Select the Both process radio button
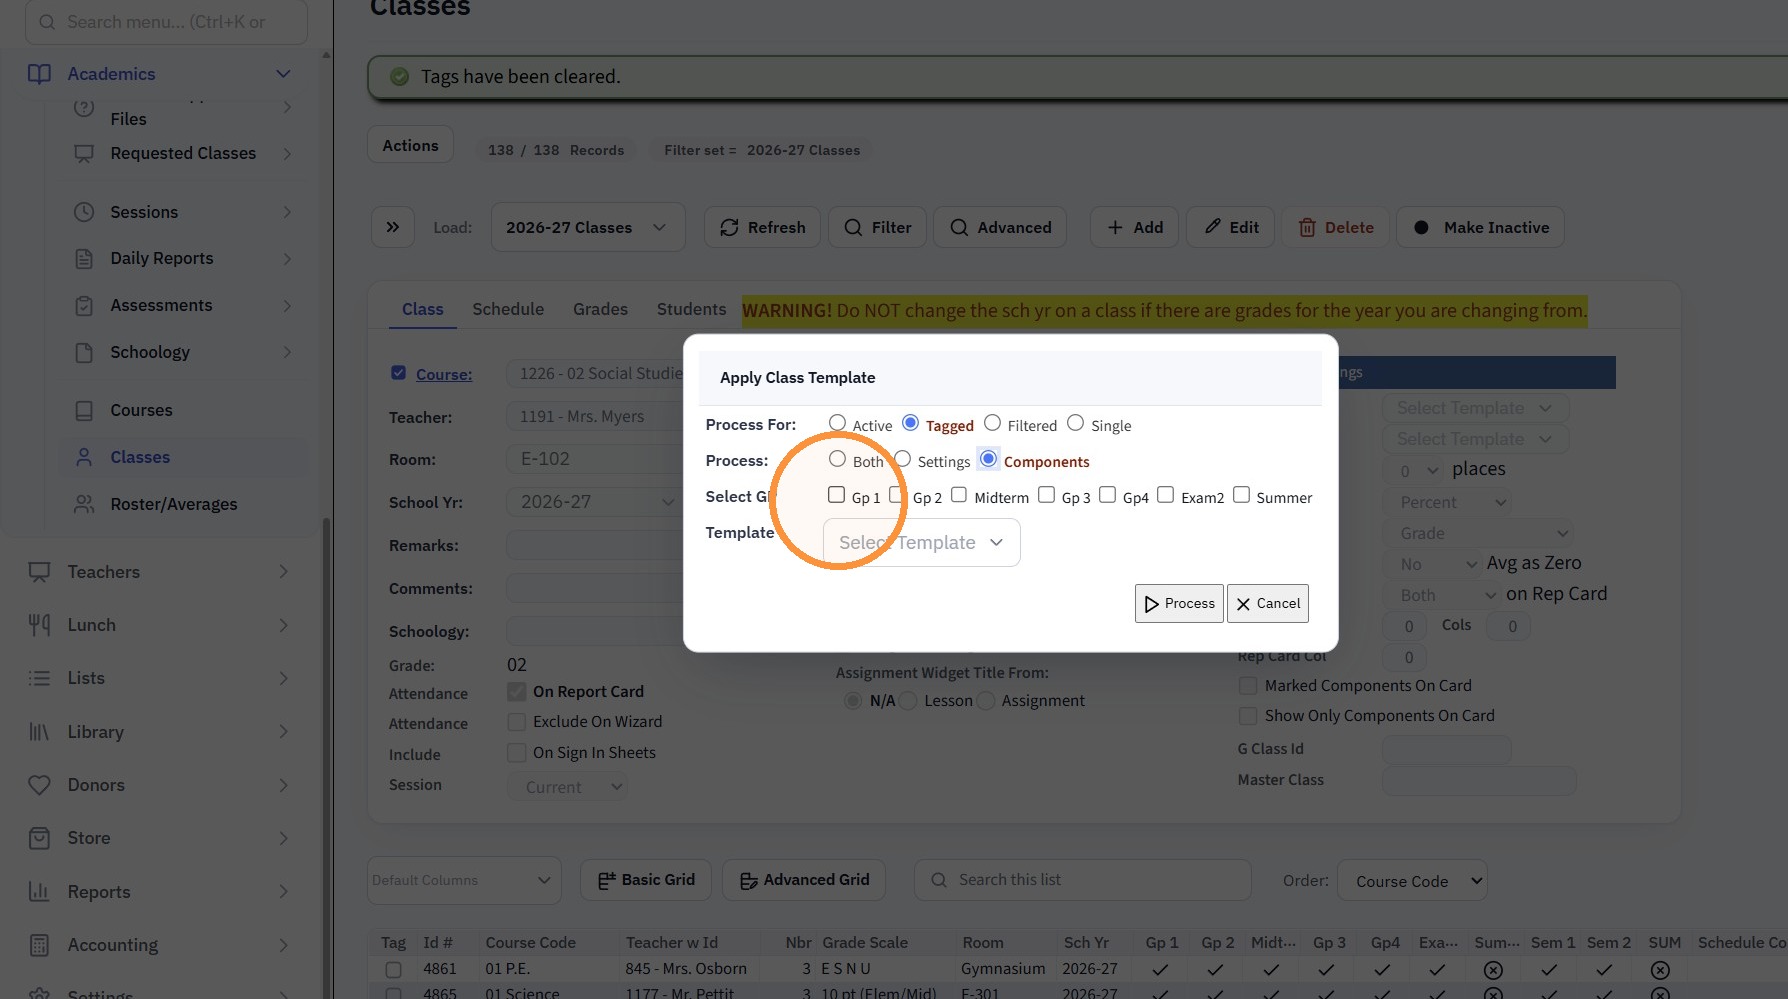The height and width of the screenshot is (999, 1788). (838, 460)
